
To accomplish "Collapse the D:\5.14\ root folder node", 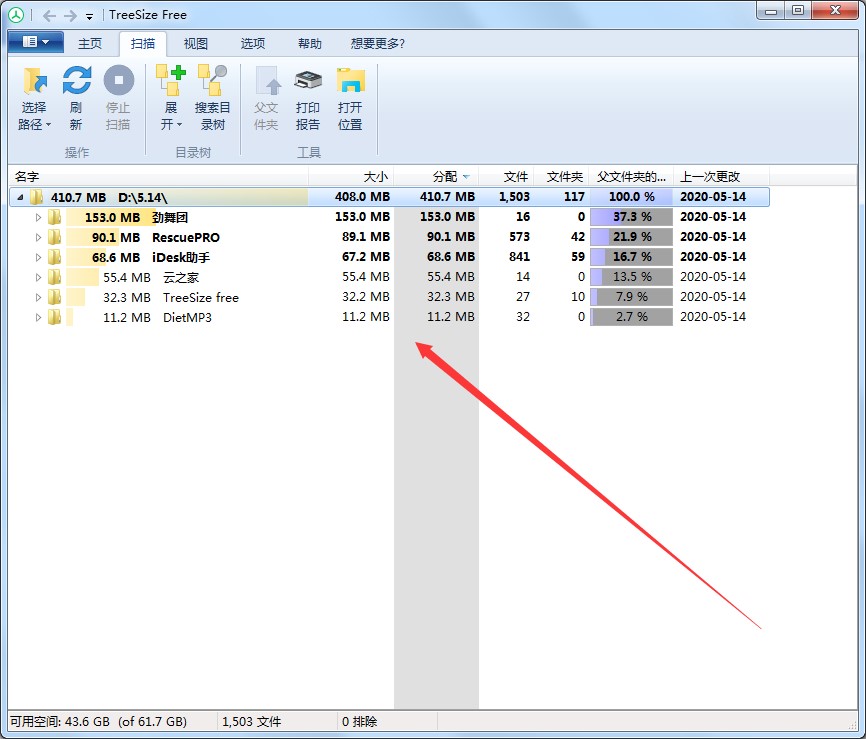I will pos(18,197).
